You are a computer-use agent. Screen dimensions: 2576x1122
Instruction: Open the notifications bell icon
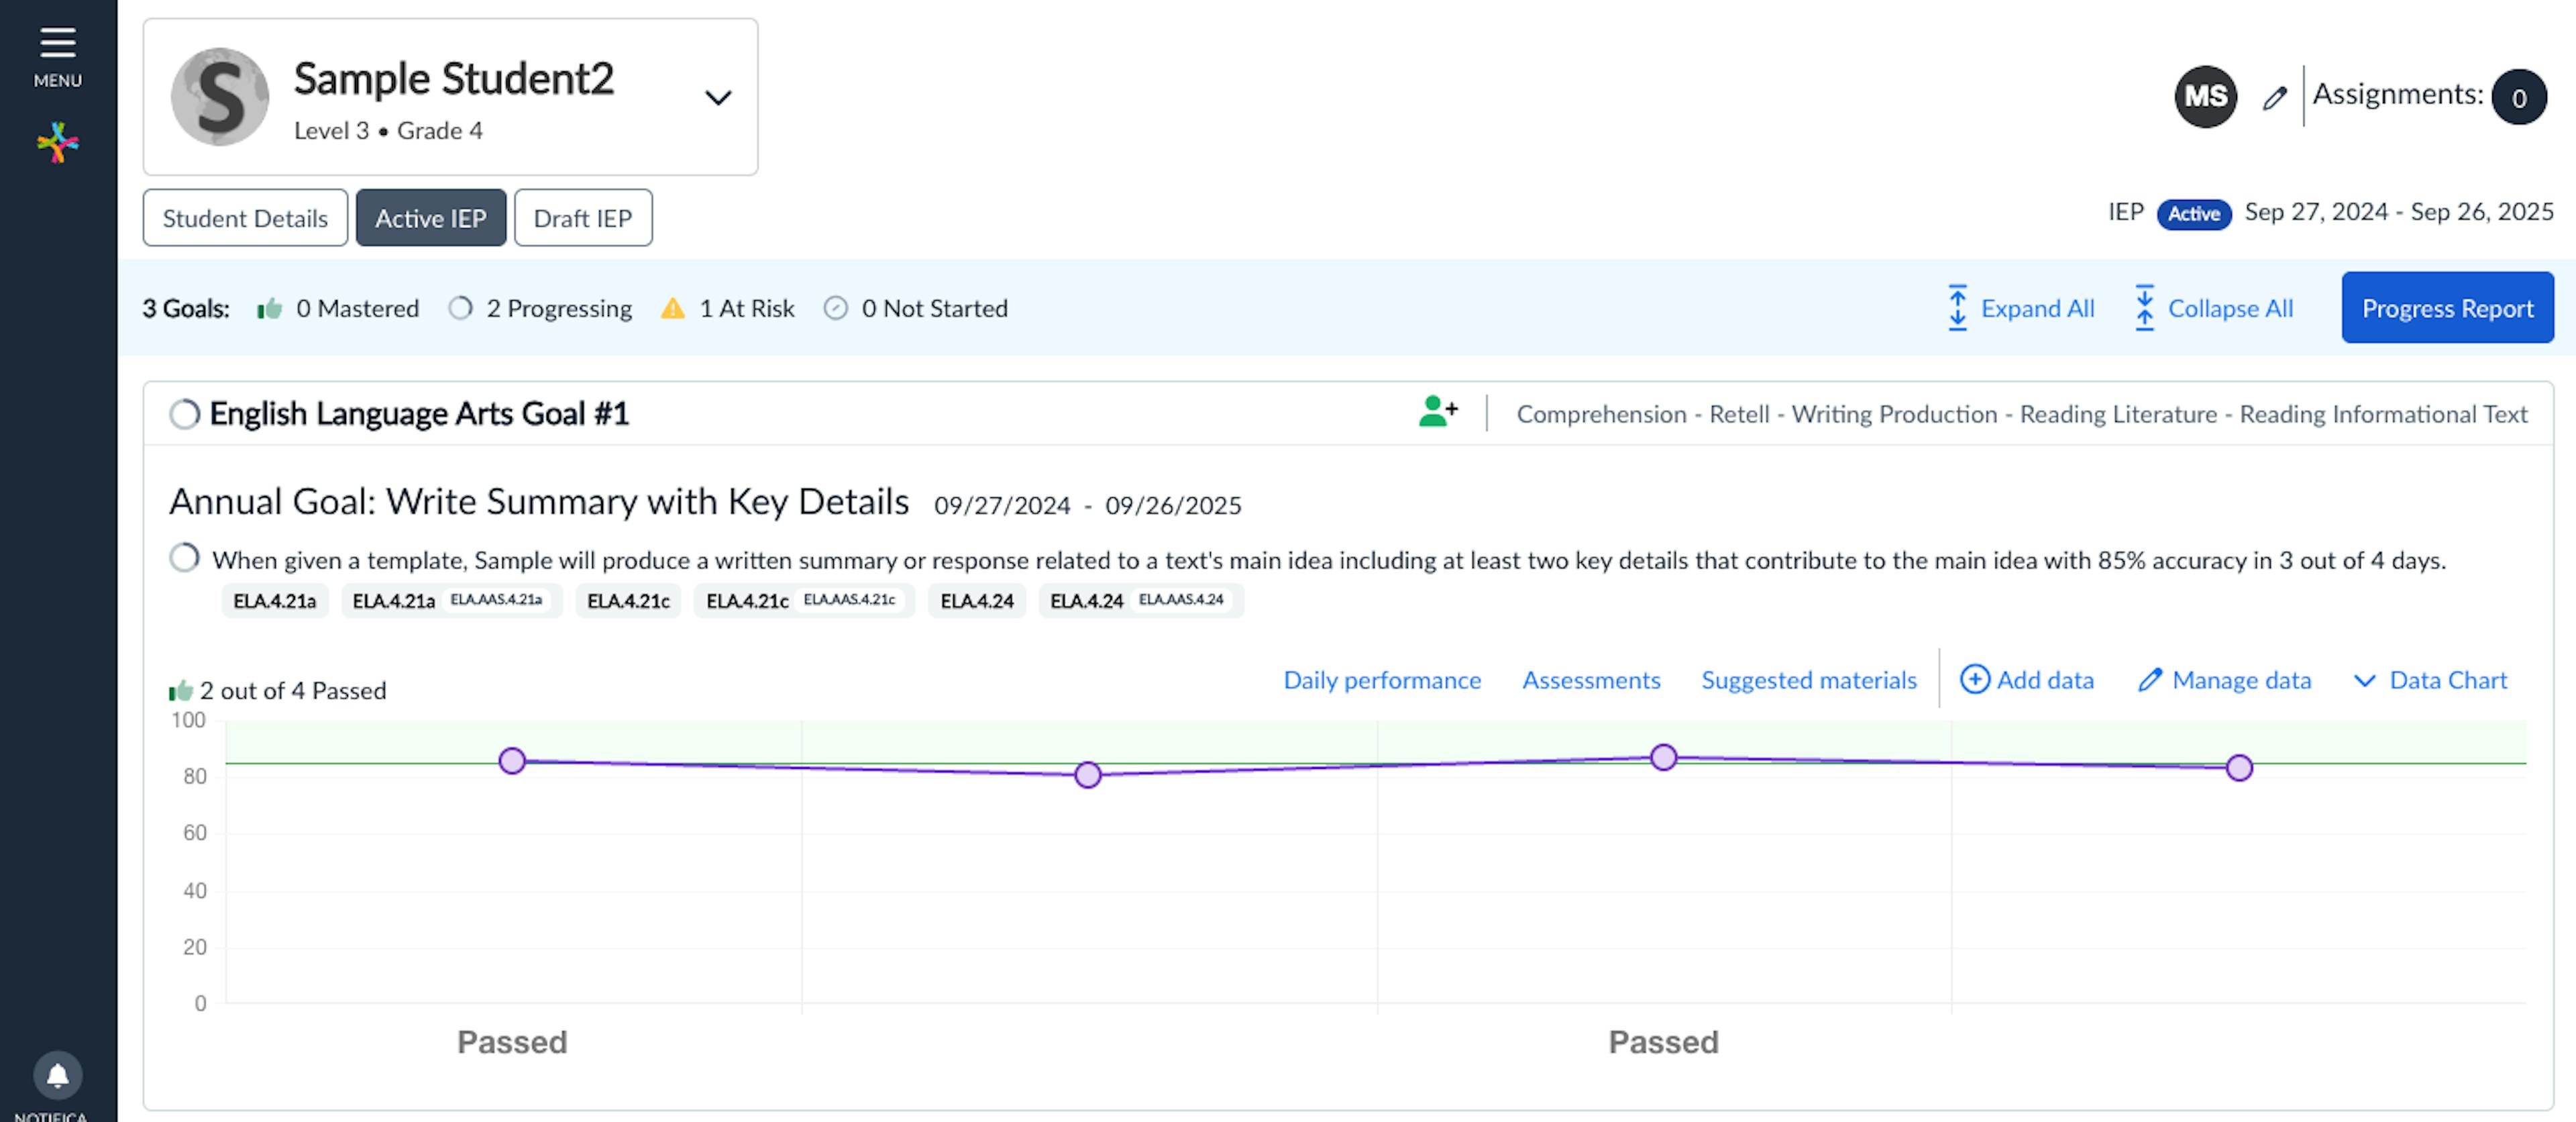57,1075
